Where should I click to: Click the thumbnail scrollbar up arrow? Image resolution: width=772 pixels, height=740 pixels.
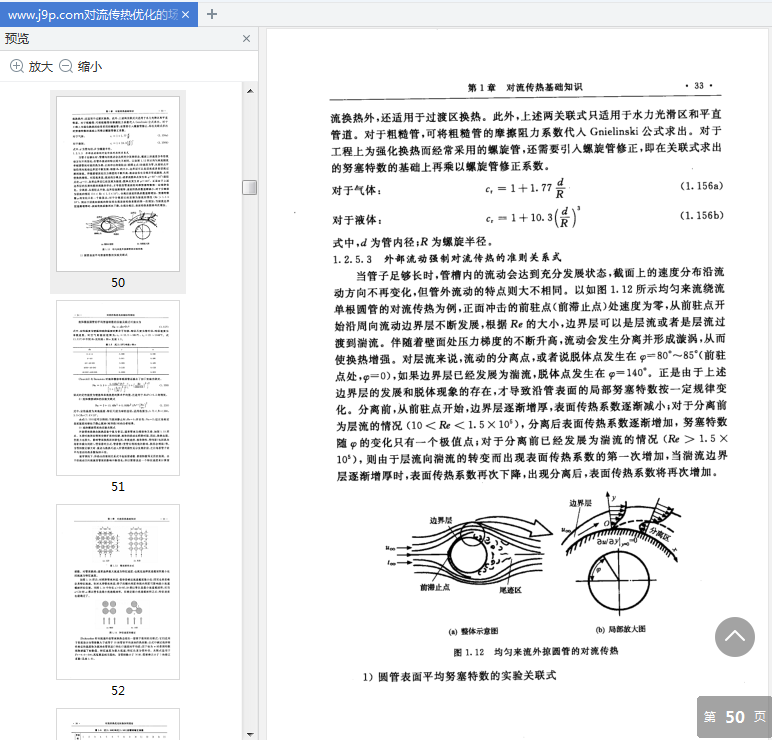point(250,91)
